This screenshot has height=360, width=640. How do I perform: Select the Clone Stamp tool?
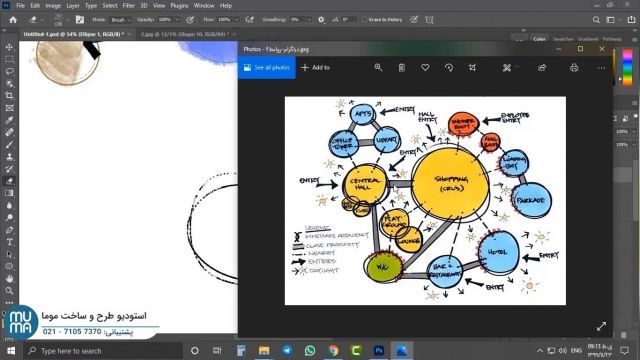9,157
